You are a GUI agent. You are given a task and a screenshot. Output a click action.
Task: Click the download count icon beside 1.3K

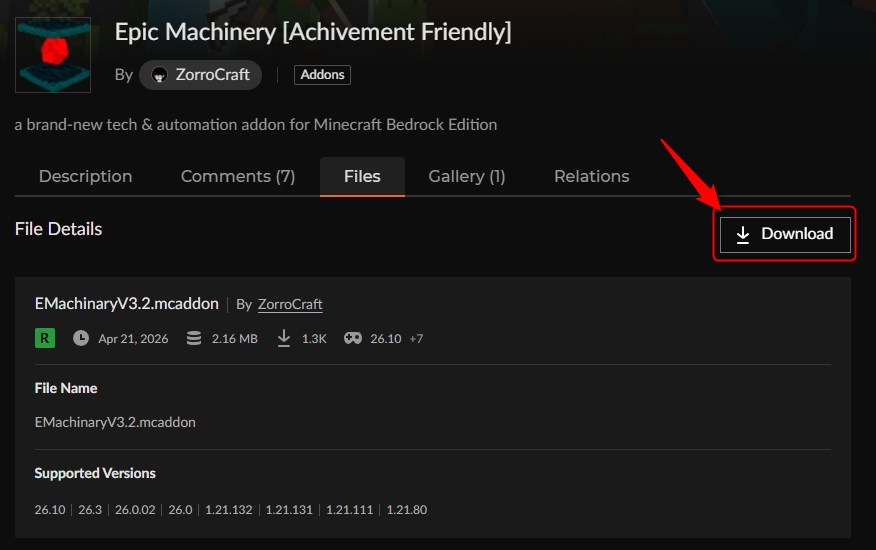click(284, 338)
